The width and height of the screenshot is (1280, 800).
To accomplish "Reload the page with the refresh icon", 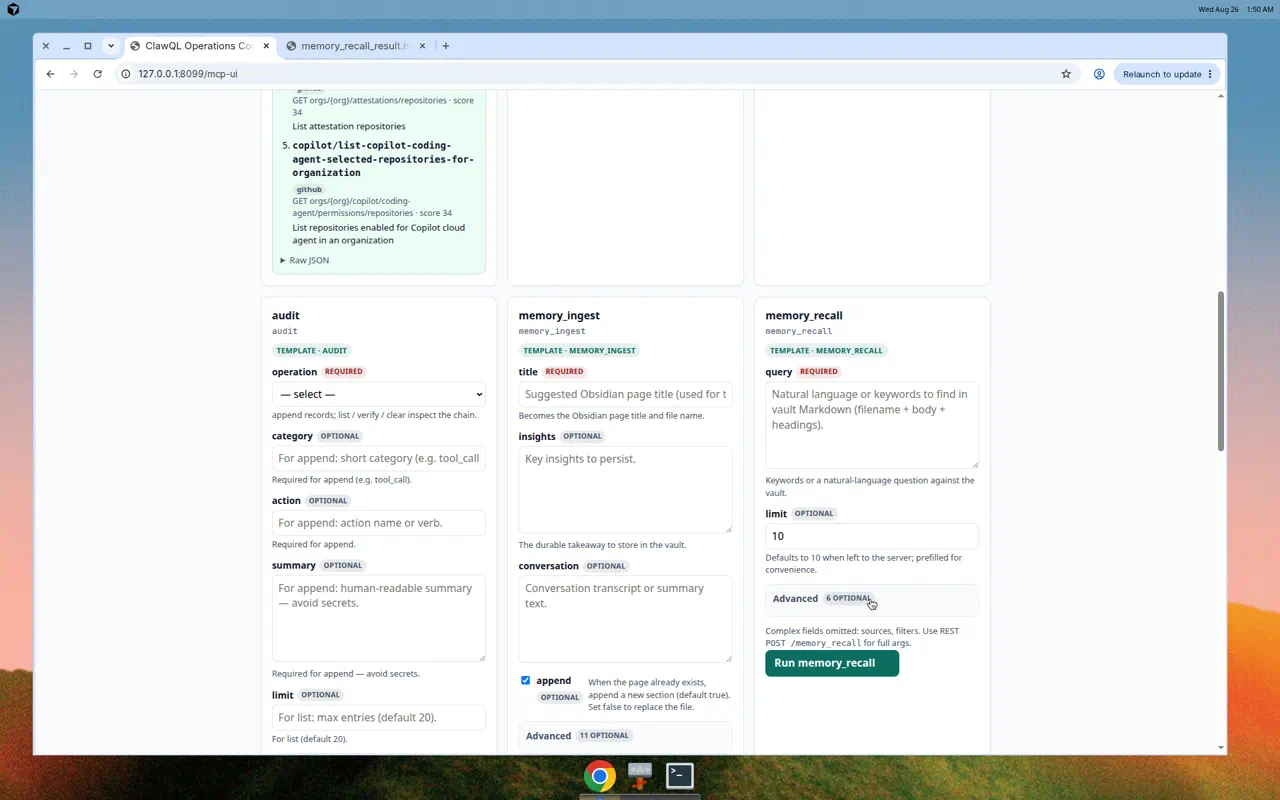I will [x=97, y=74].
